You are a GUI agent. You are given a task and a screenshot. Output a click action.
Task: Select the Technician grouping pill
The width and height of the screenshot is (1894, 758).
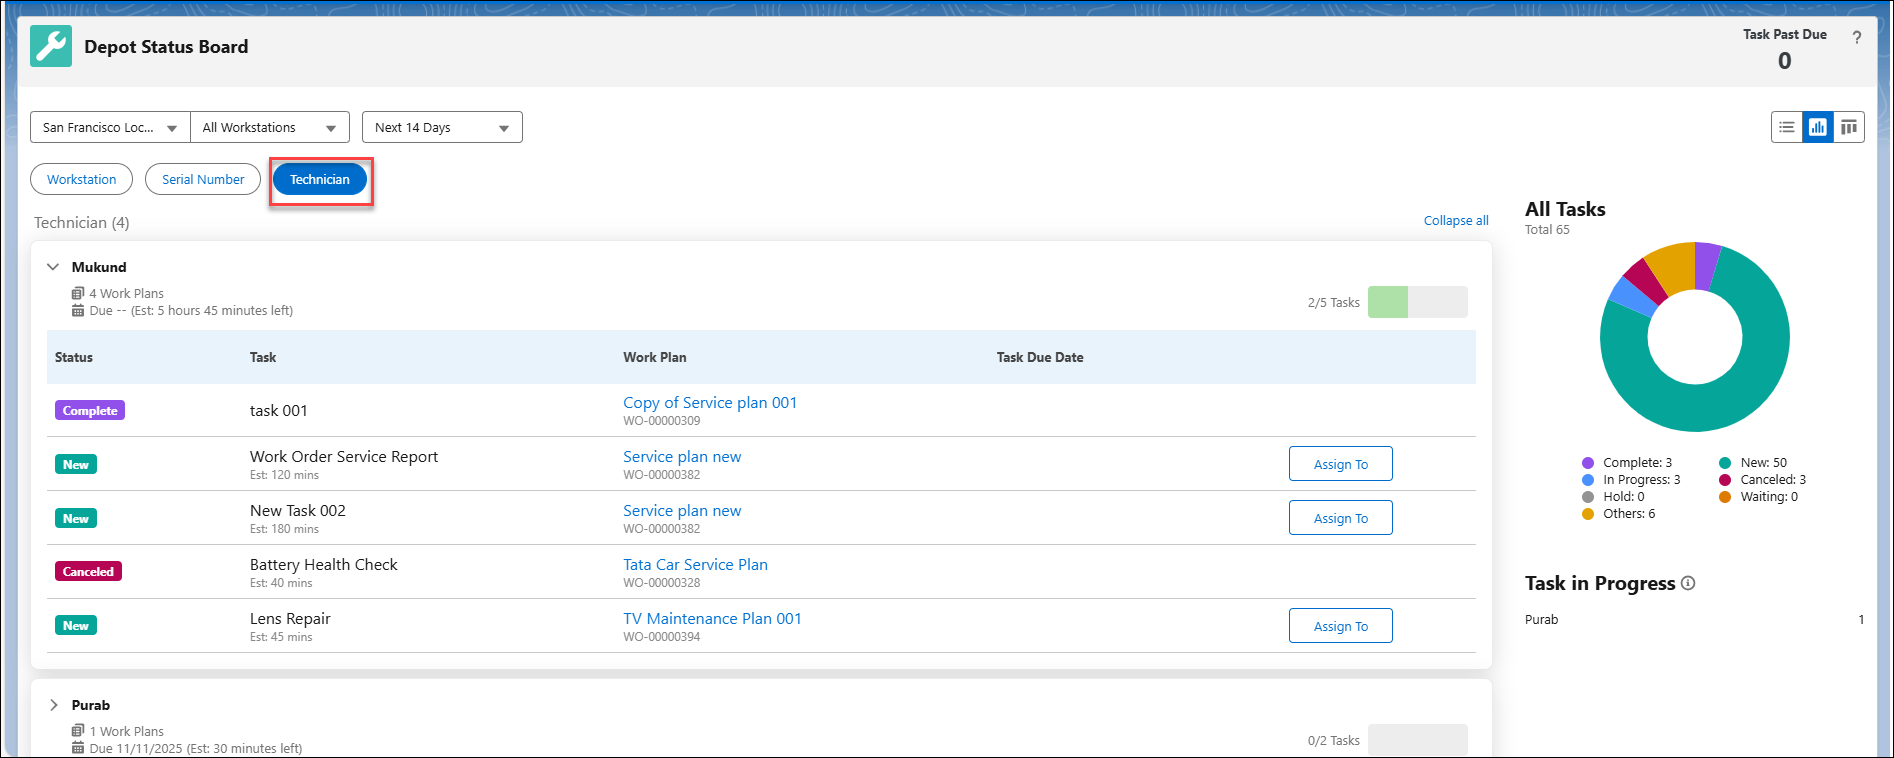[320, 179]
